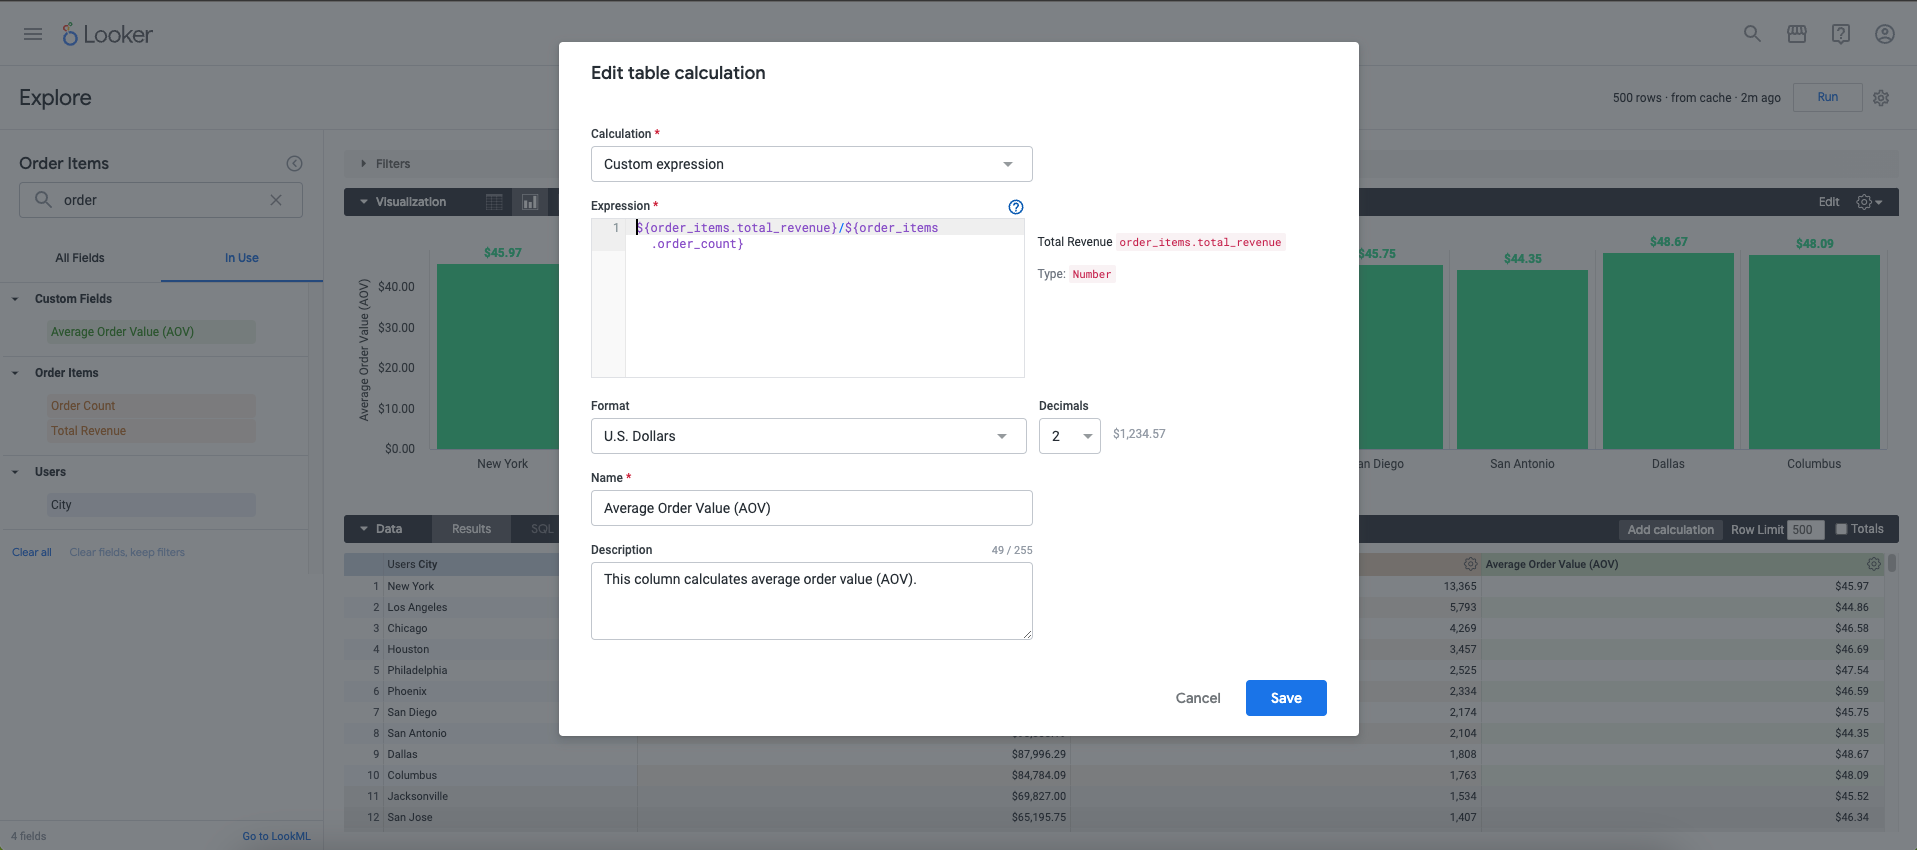Image resolution: width=1917 pixels, height=850 pixels.
Task: Click the $45.97 AOV cell
Action: [1851, 586]
